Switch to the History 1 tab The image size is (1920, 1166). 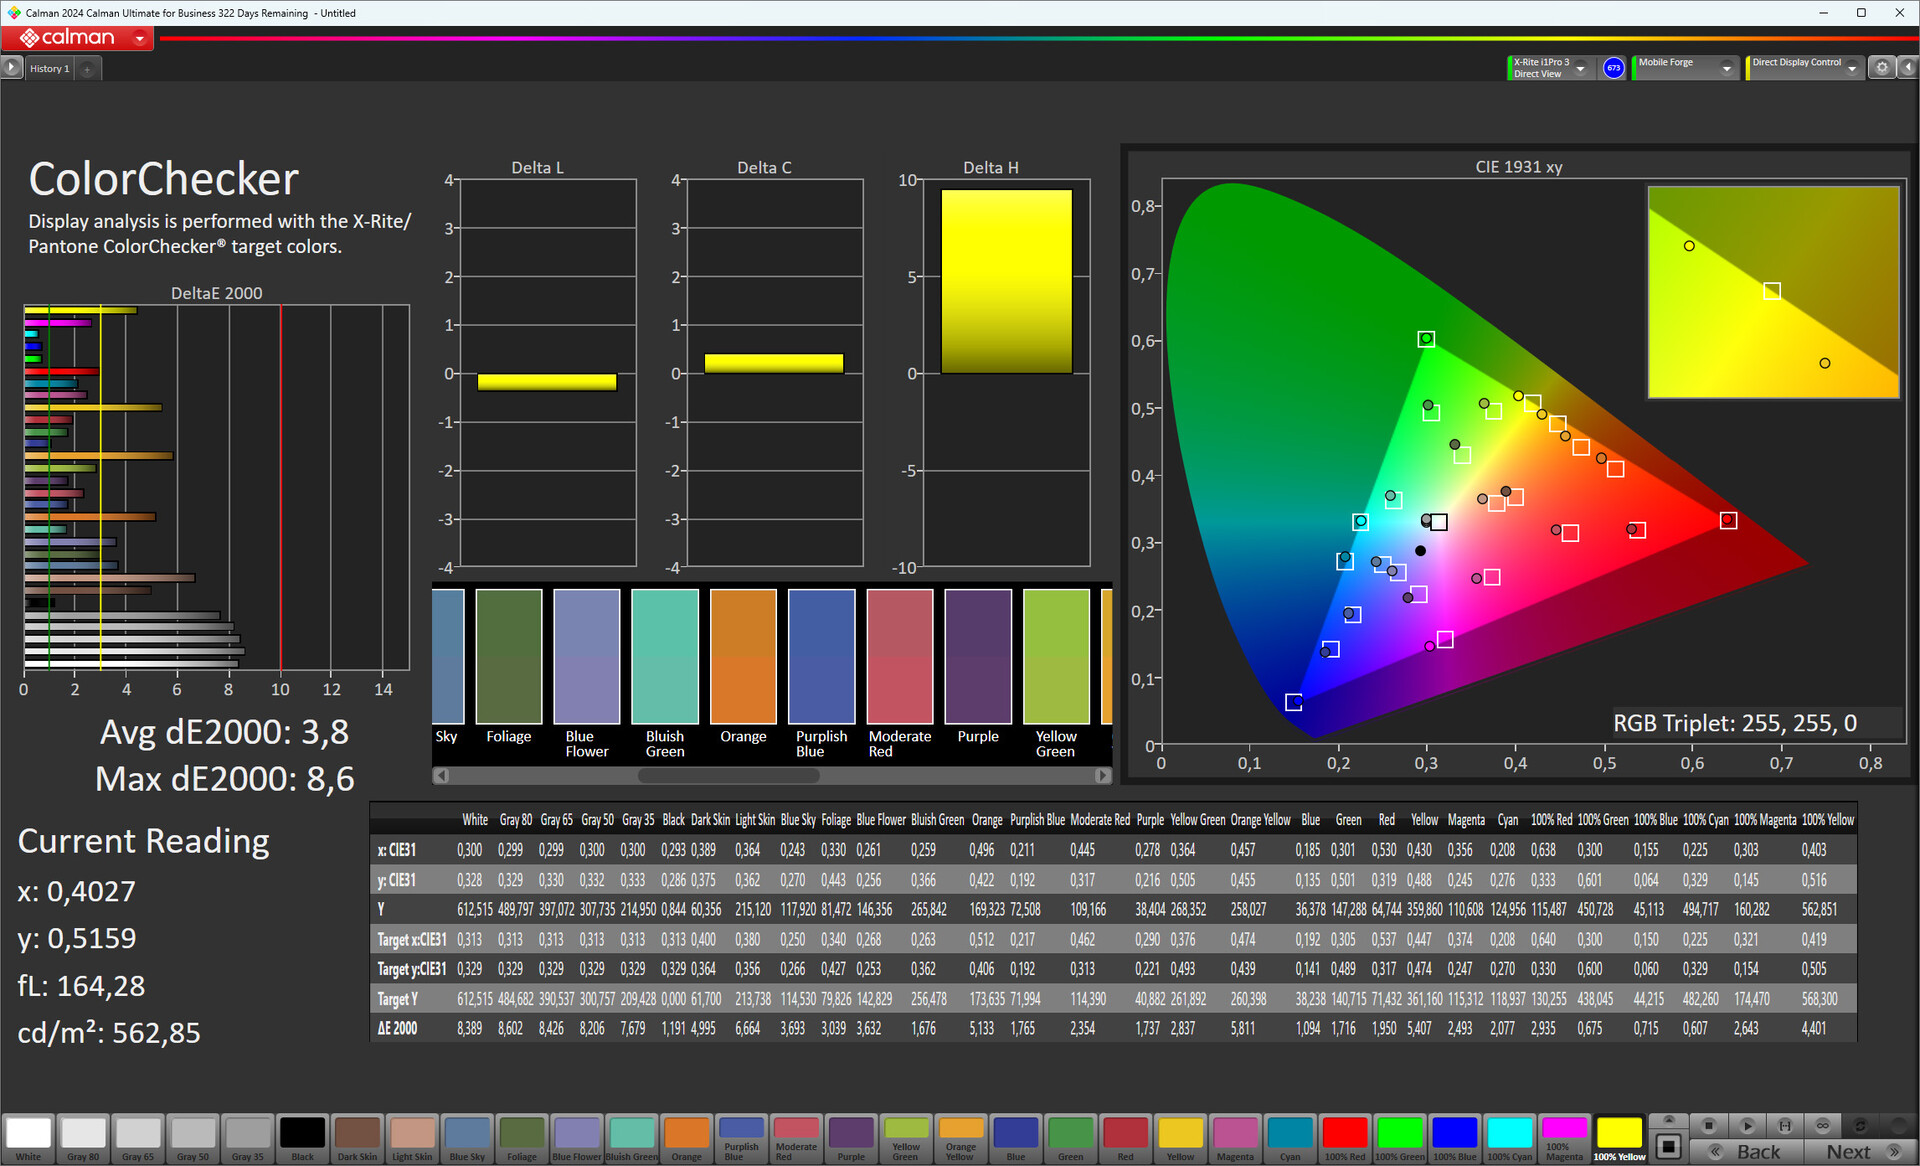tap(49, 69)
